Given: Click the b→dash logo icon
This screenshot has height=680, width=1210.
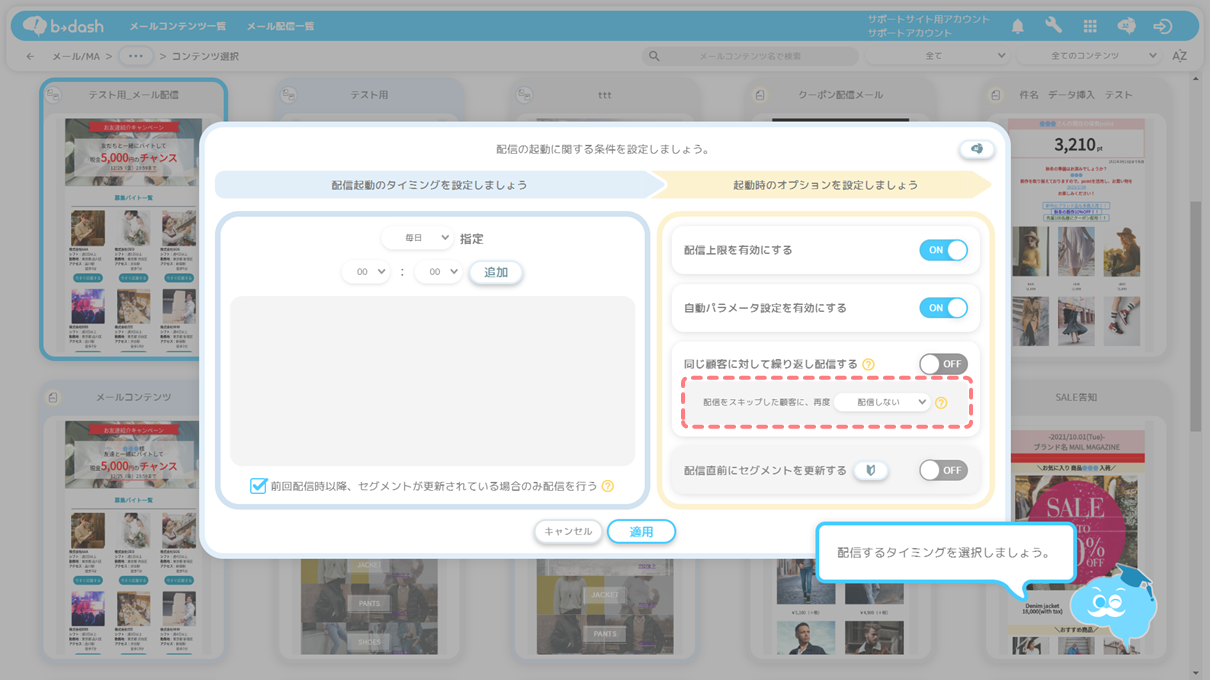Looking at the screenshot, I should pyautogui.click(x=62, y=26).
